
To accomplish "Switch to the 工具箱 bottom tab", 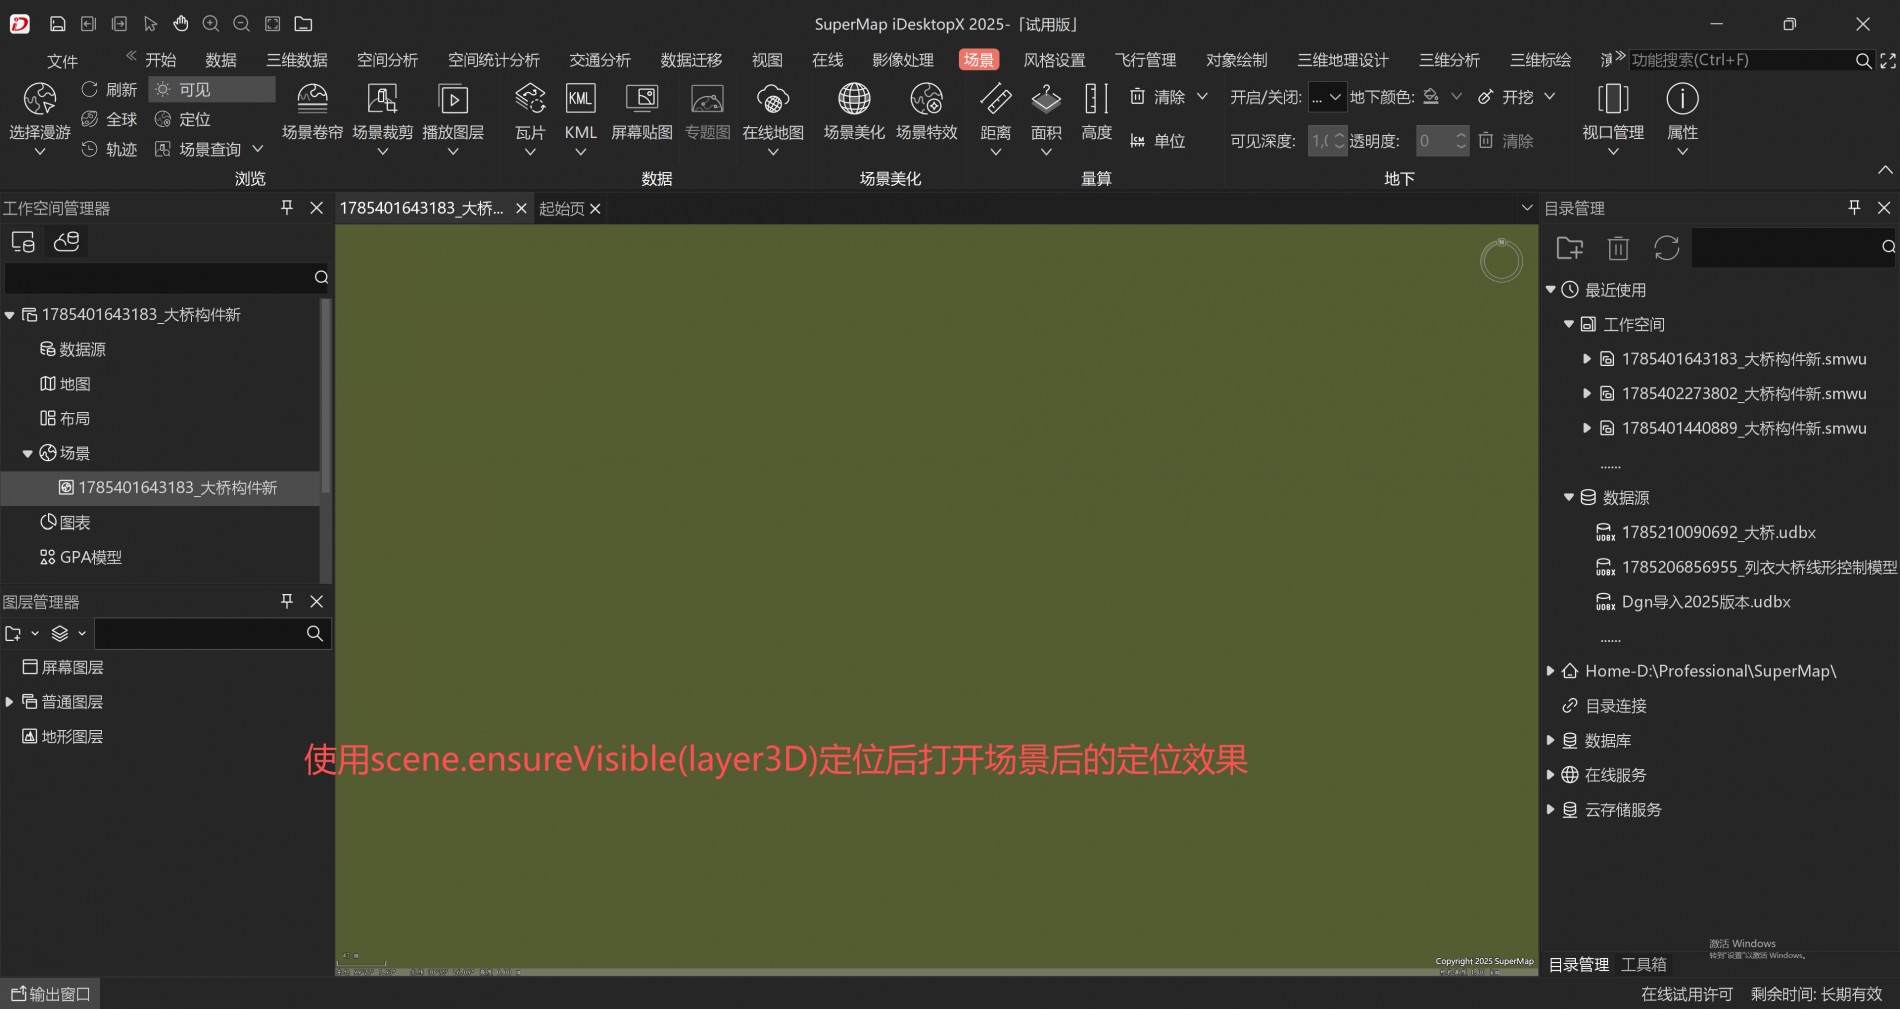I will click(1644, 964).
